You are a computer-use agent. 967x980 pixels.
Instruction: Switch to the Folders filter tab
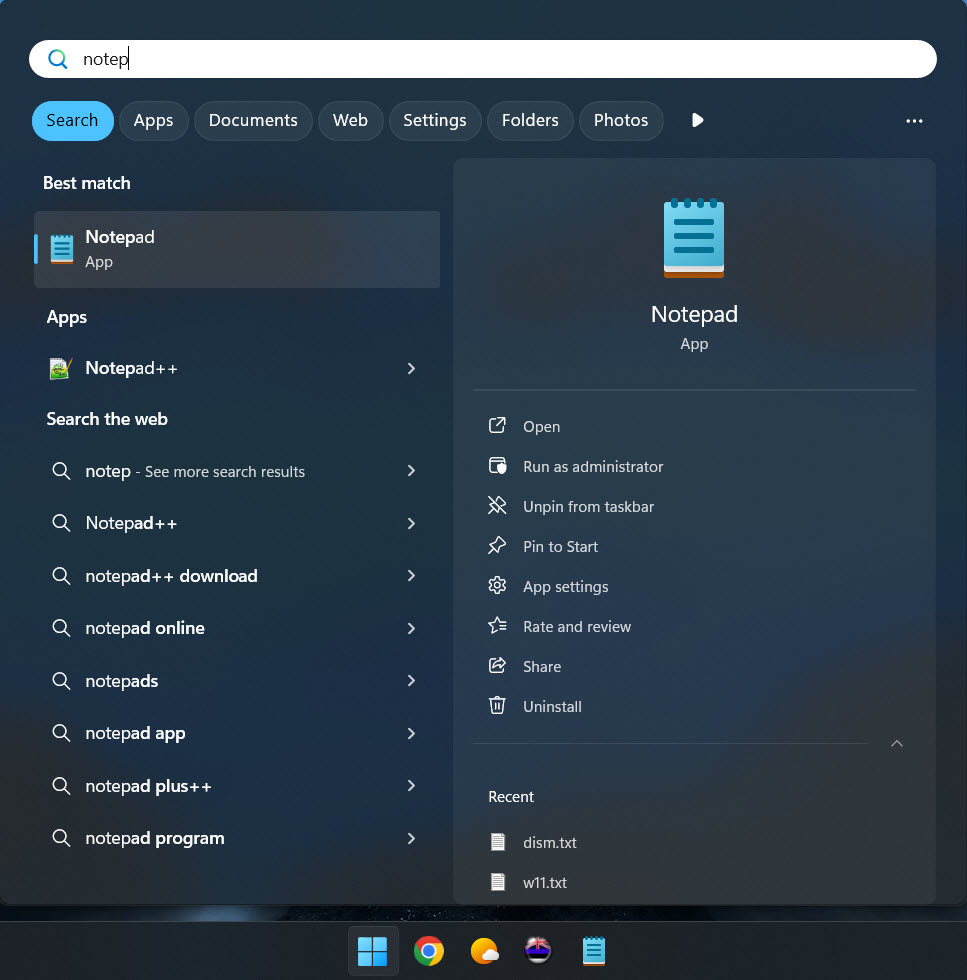pos(530,121)
